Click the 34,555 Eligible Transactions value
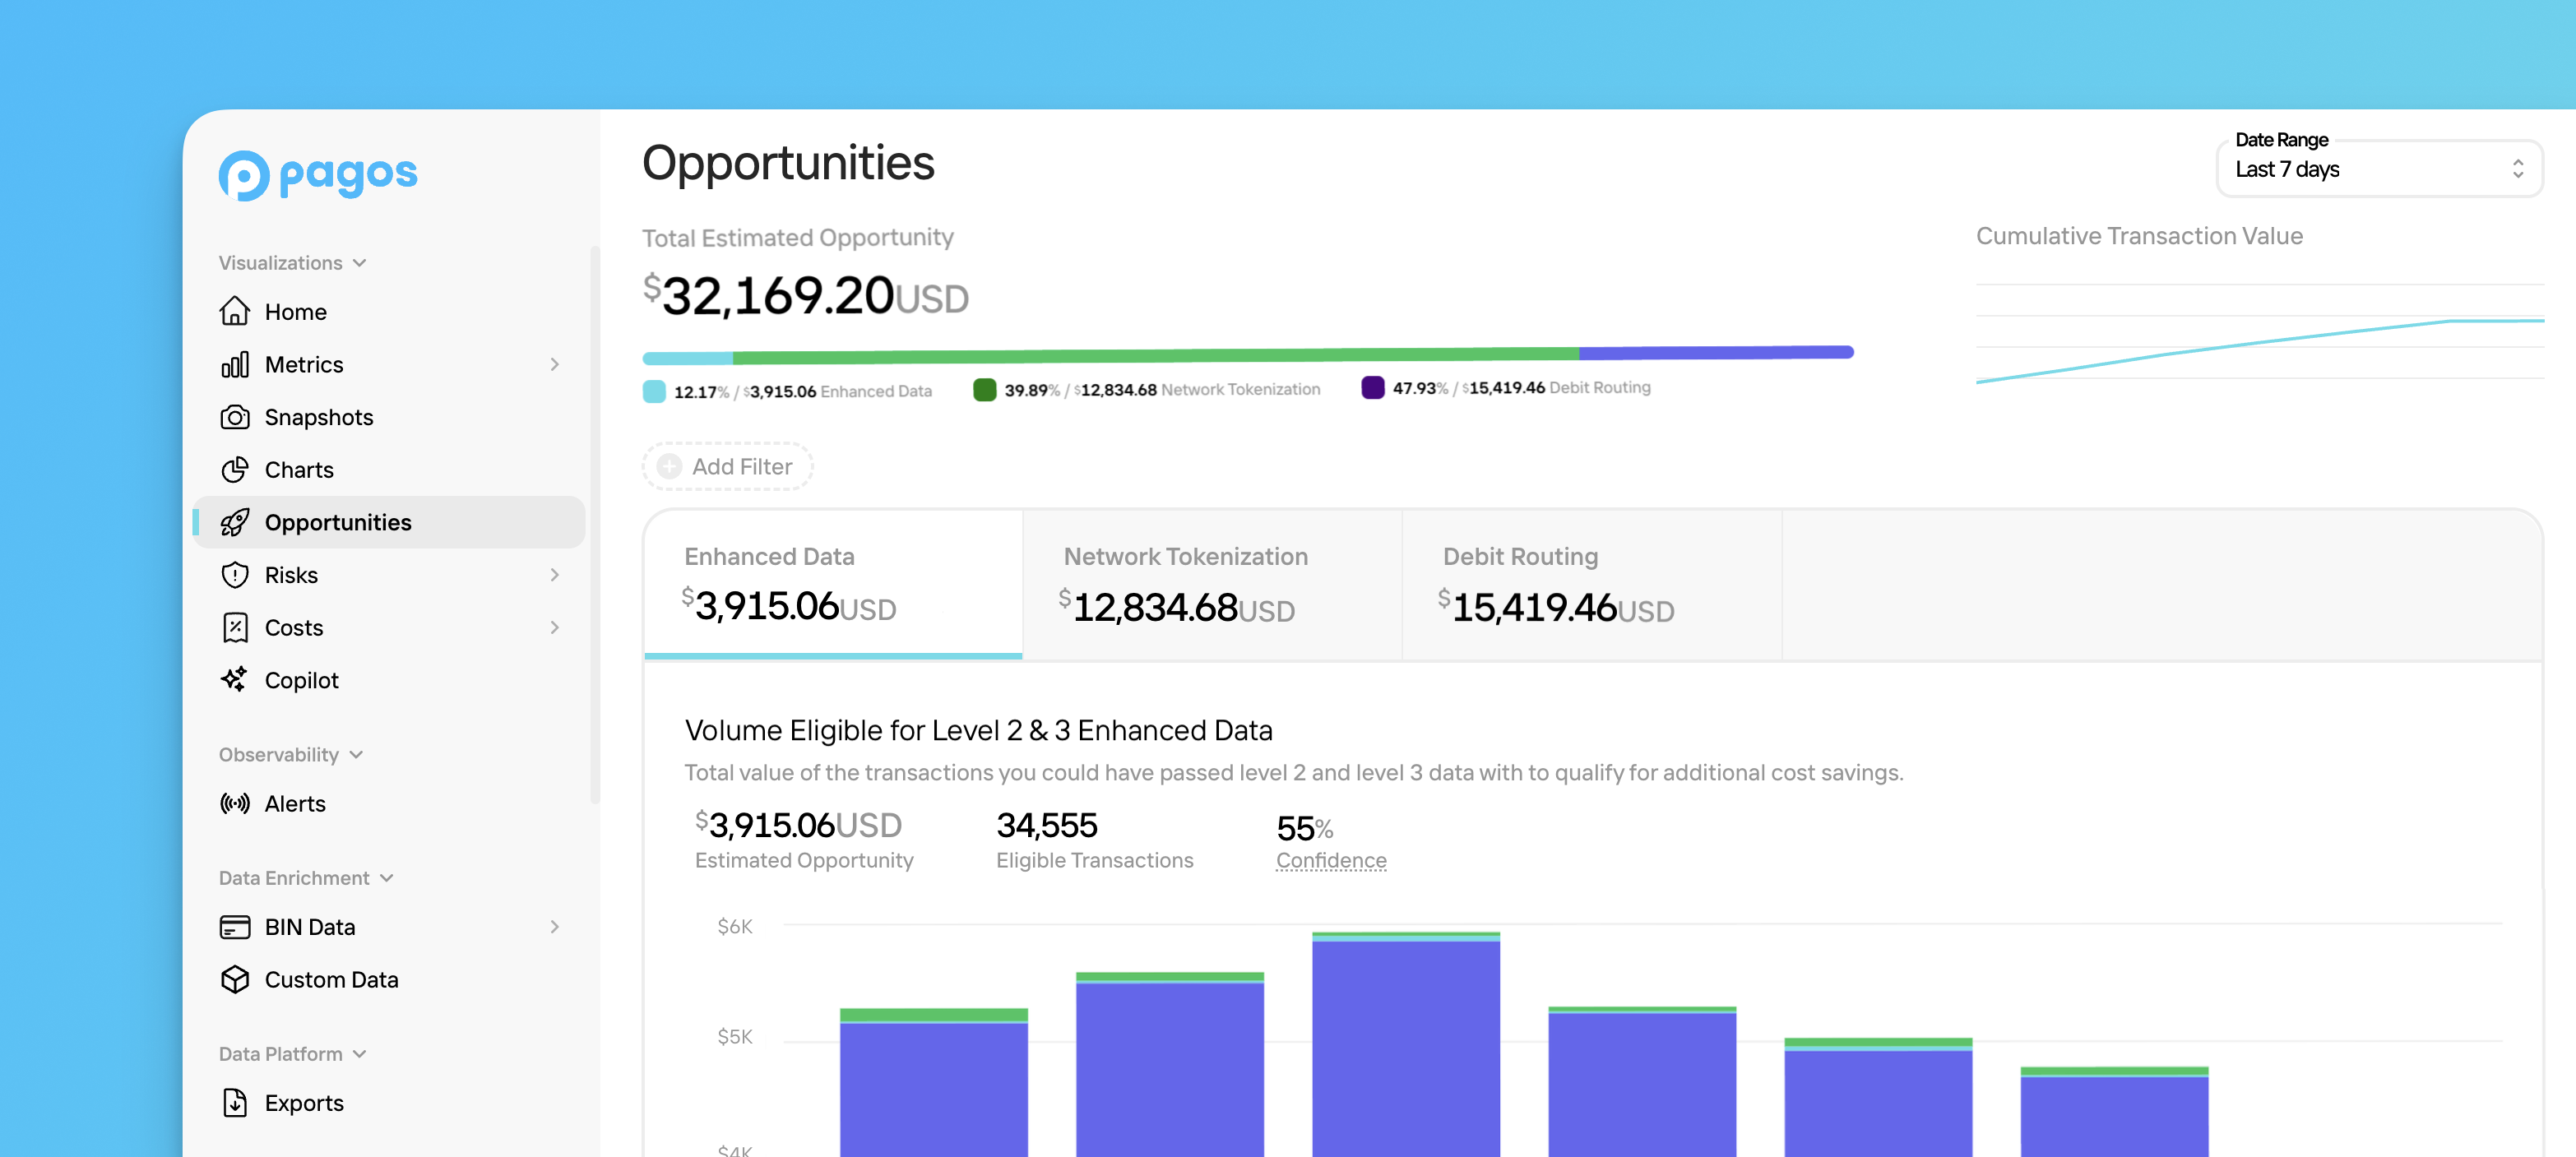This screenshot has width=2576, height=1157. [x=1047, y=825]
